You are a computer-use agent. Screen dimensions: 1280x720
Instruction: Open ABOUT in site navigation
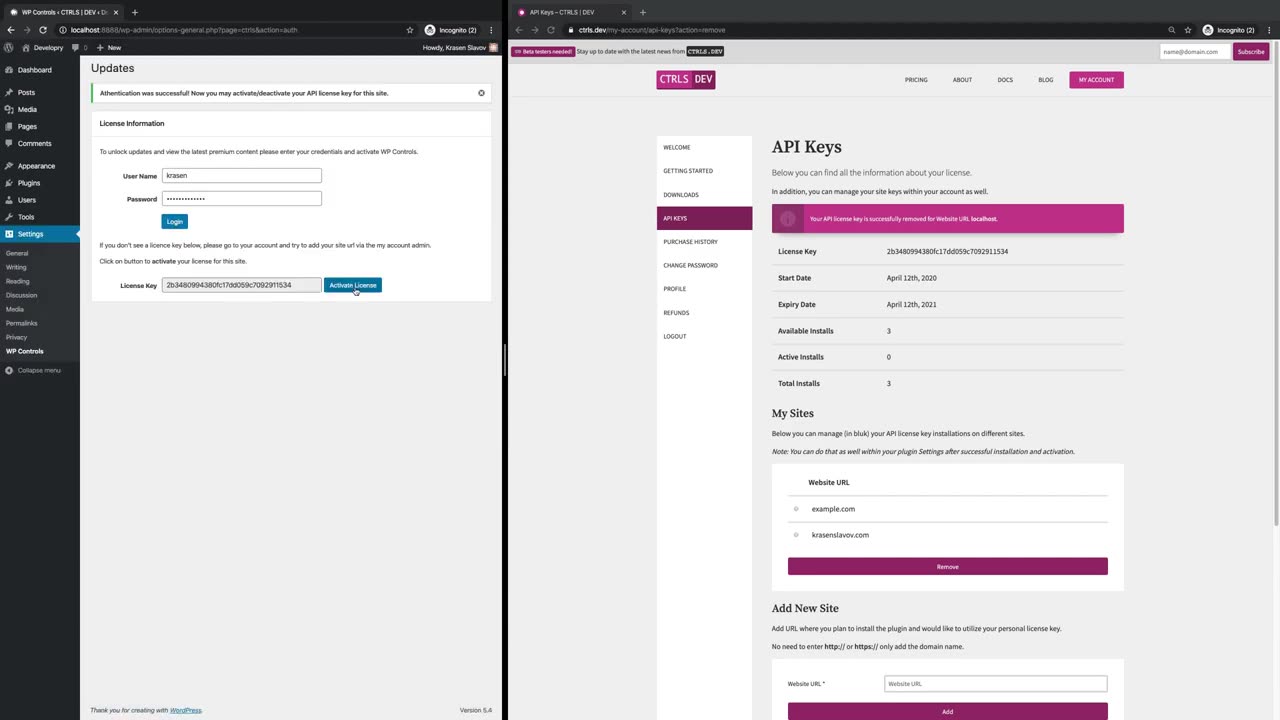(x=962, y=80)
